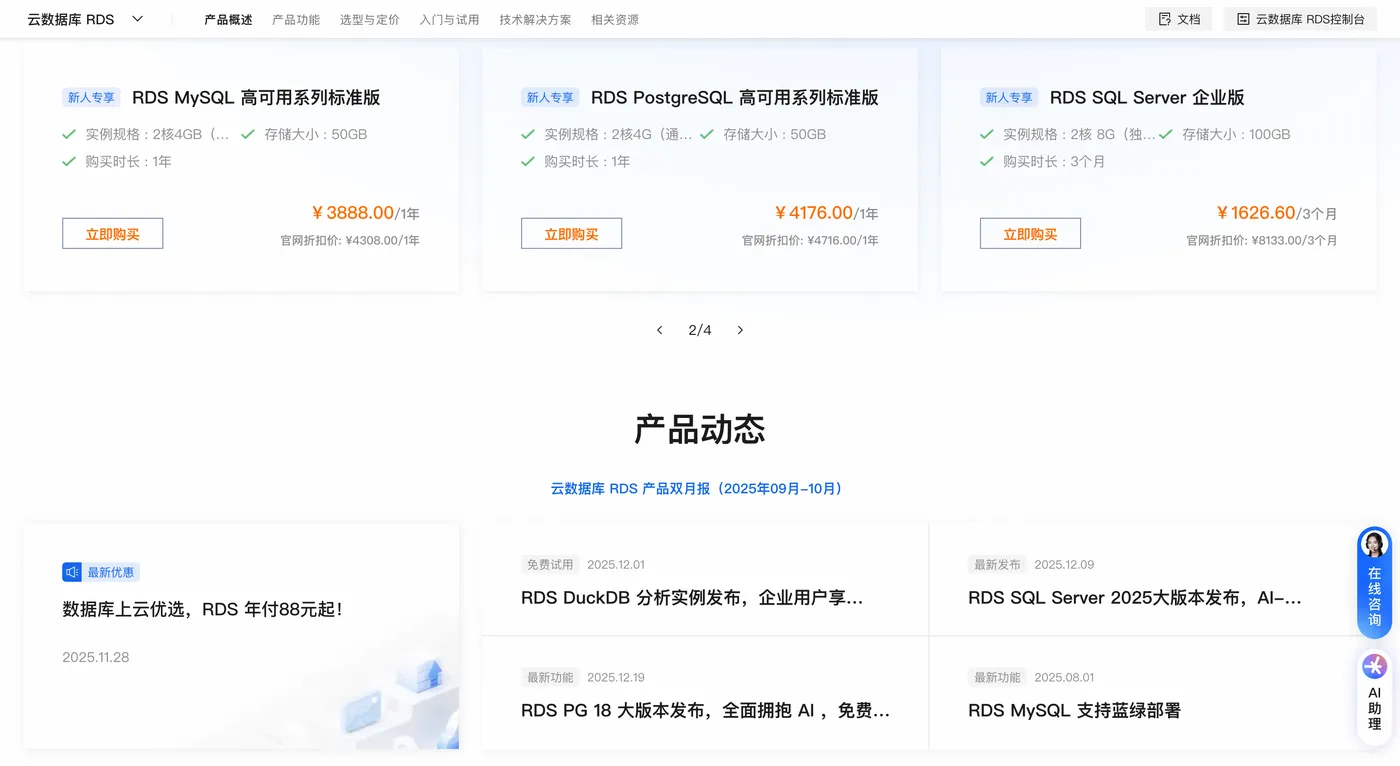Viewport: 1400px width, 766px height.
Task: Click price ¥4176.00/1年 on PostgreSQL card
Action: tap(826, 213)
